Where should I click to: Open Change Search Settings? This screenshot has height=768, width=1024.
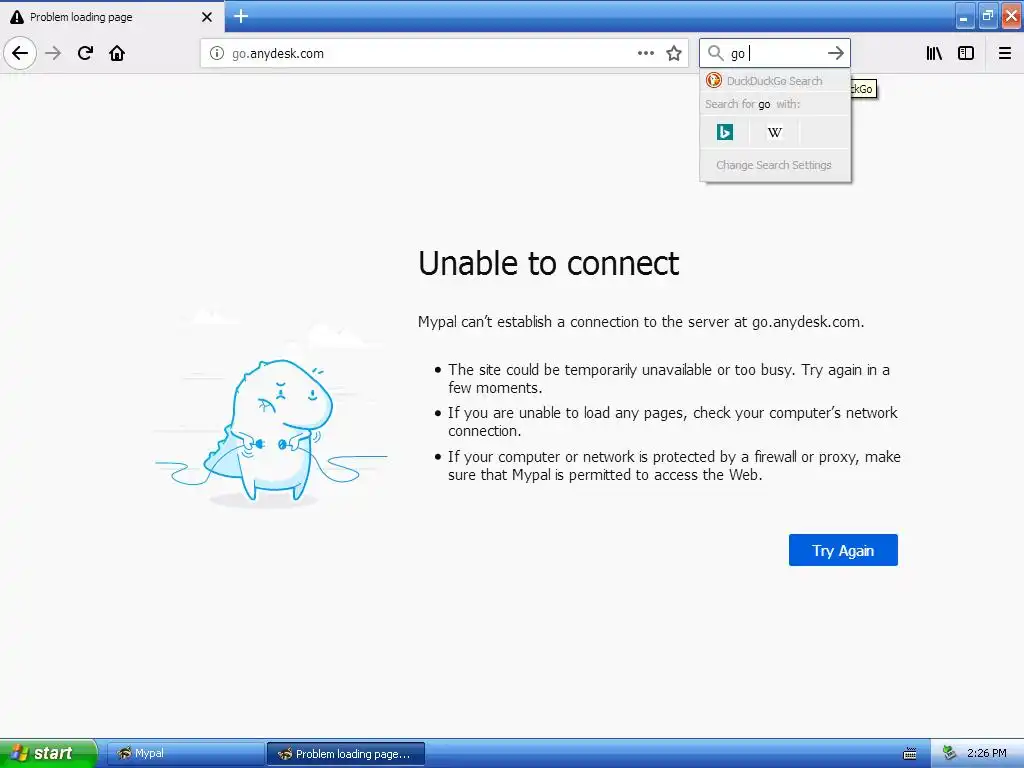(774, 165)
